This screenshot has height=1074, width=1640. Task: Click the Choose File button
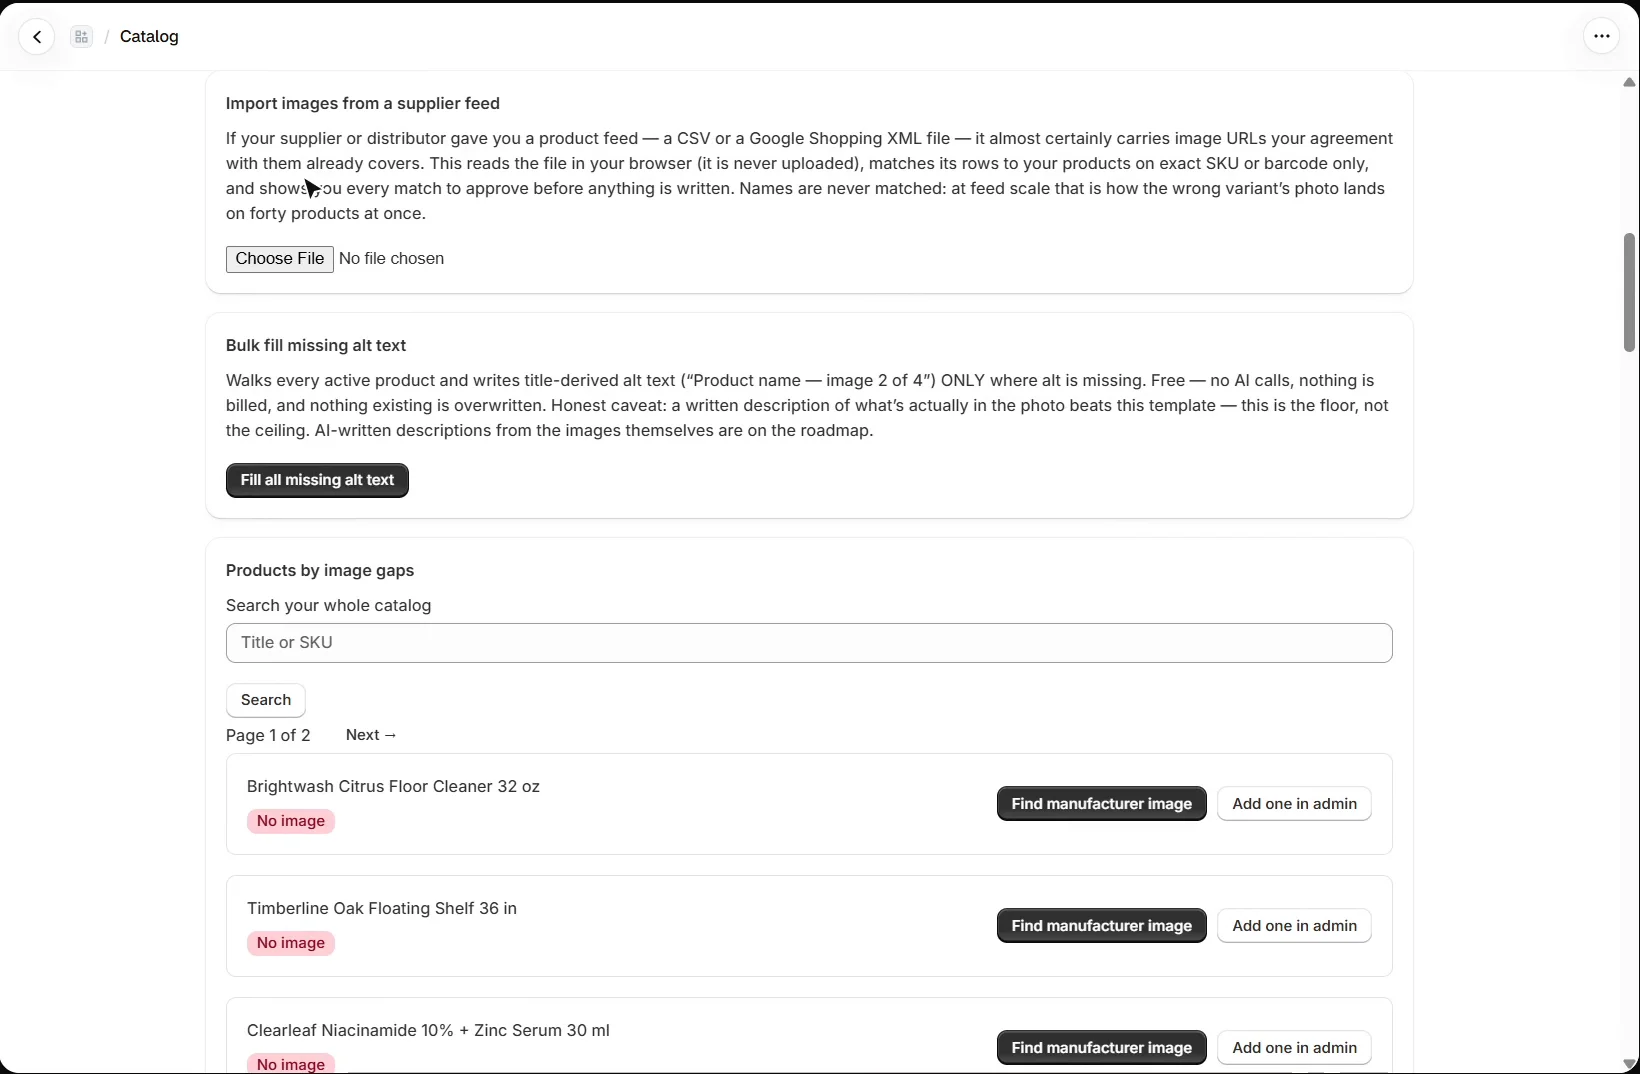(x=280, y=259)
